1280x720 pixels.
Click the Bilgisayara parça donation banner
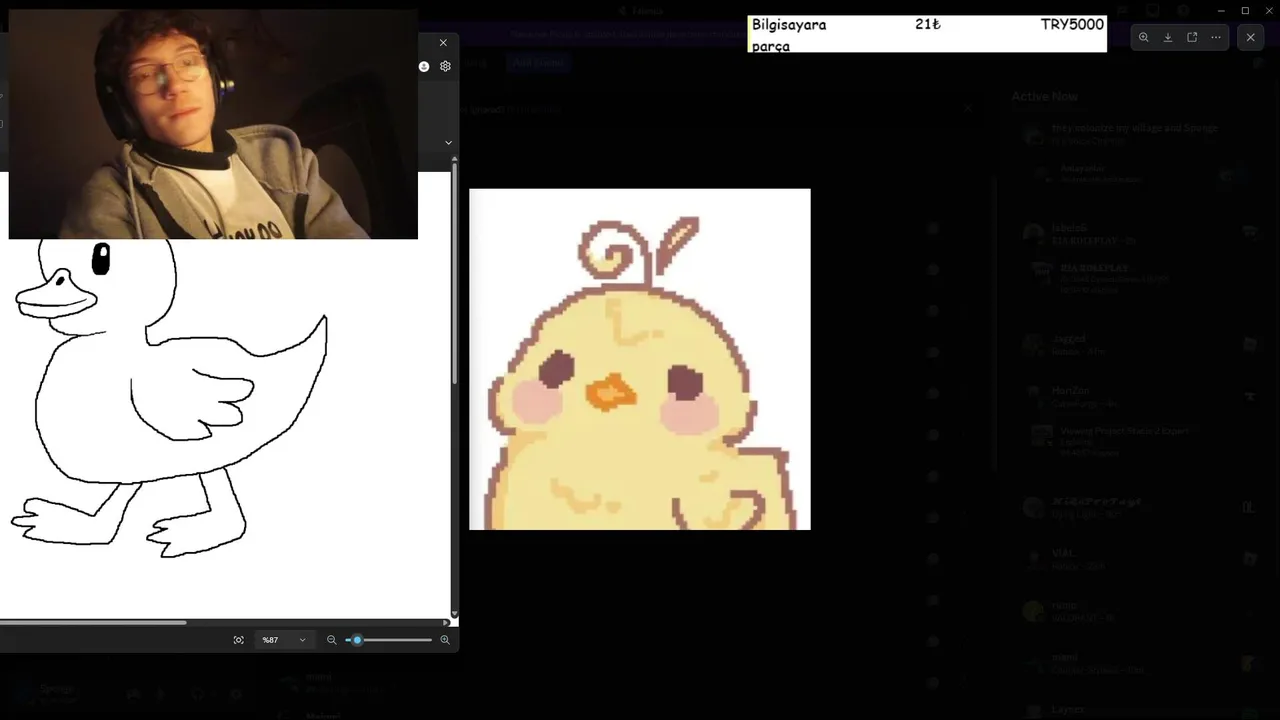[x=927, y=34]
